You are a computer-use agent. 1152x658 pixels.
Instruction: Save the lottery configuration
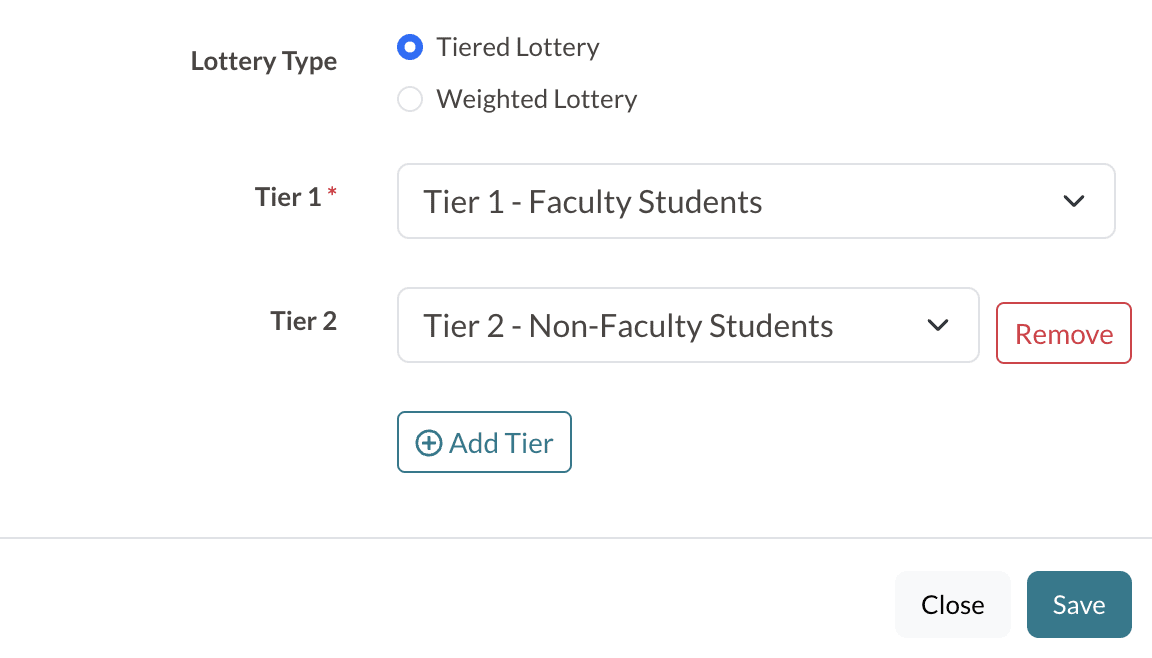coord(1078,605)
